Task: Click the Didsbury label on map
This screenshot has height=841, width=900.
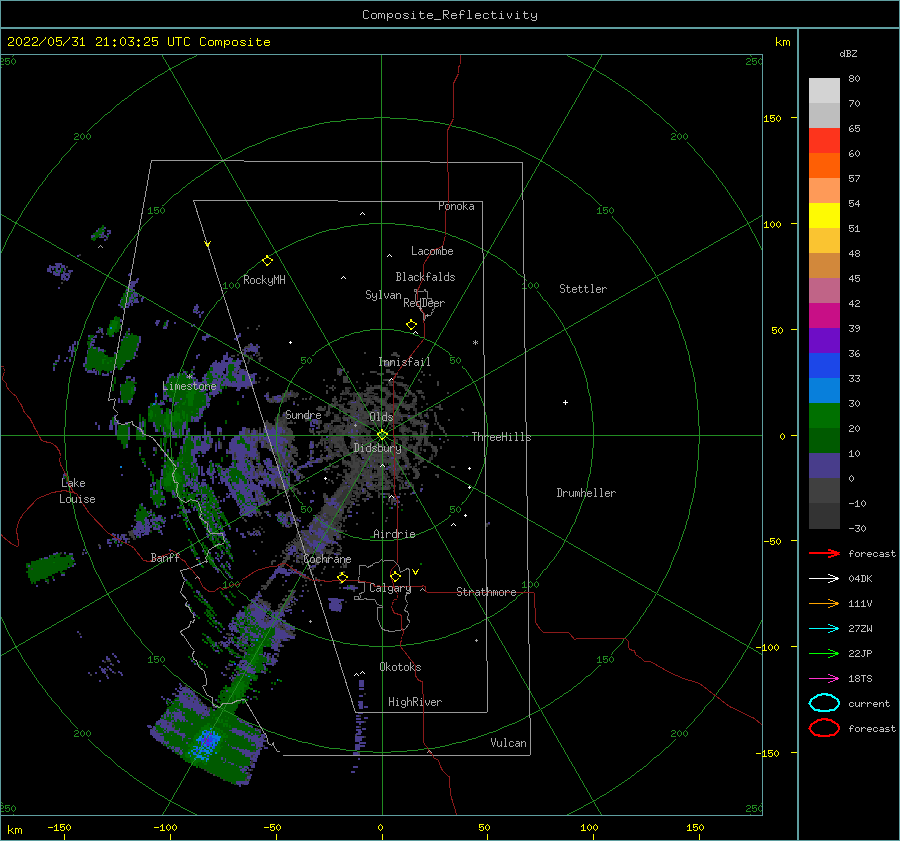Action: point(377,448)
